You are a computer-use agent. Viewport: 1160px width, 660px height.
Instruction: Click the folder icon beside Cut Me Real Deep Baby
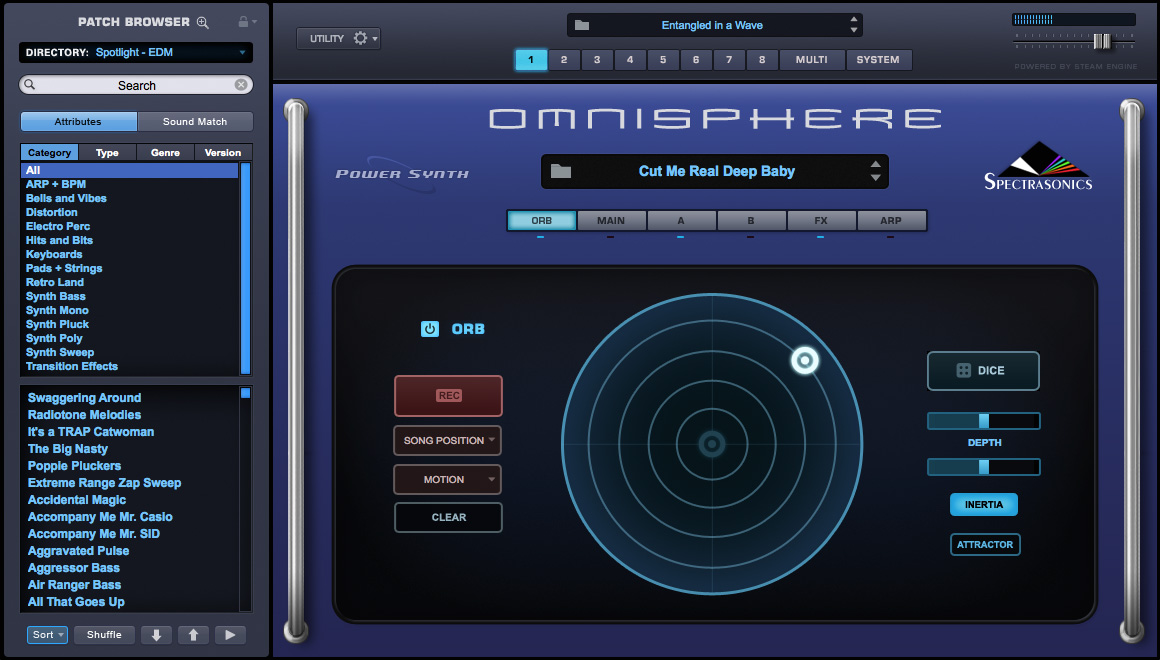(x=562, y=171)
